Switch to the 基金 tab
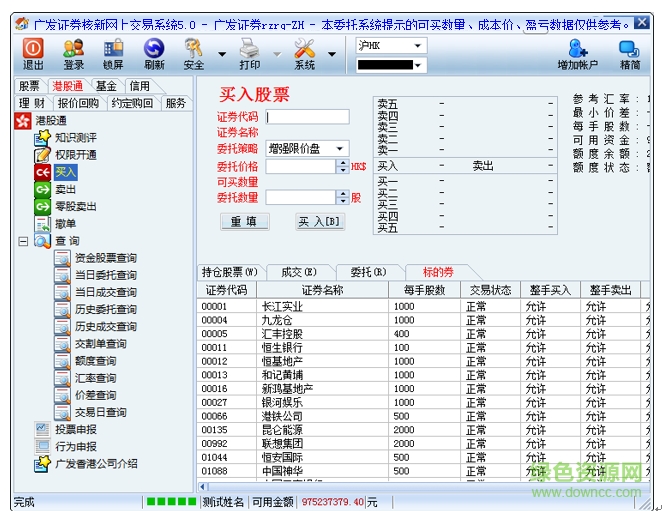The height and width of the screenshot is (511, 665). 106,87
